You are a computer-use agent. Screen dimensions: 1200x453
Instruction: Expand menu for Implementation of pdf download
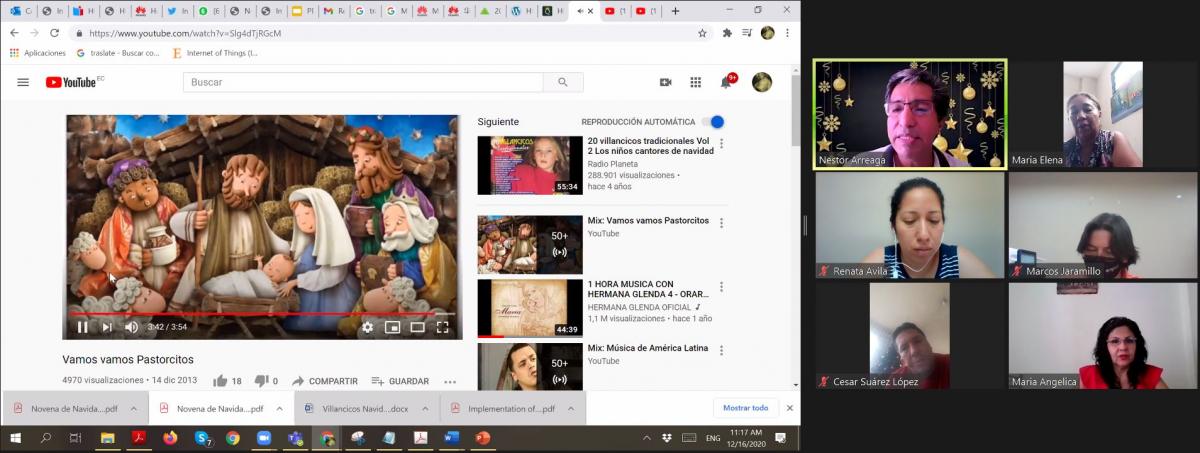570,408
